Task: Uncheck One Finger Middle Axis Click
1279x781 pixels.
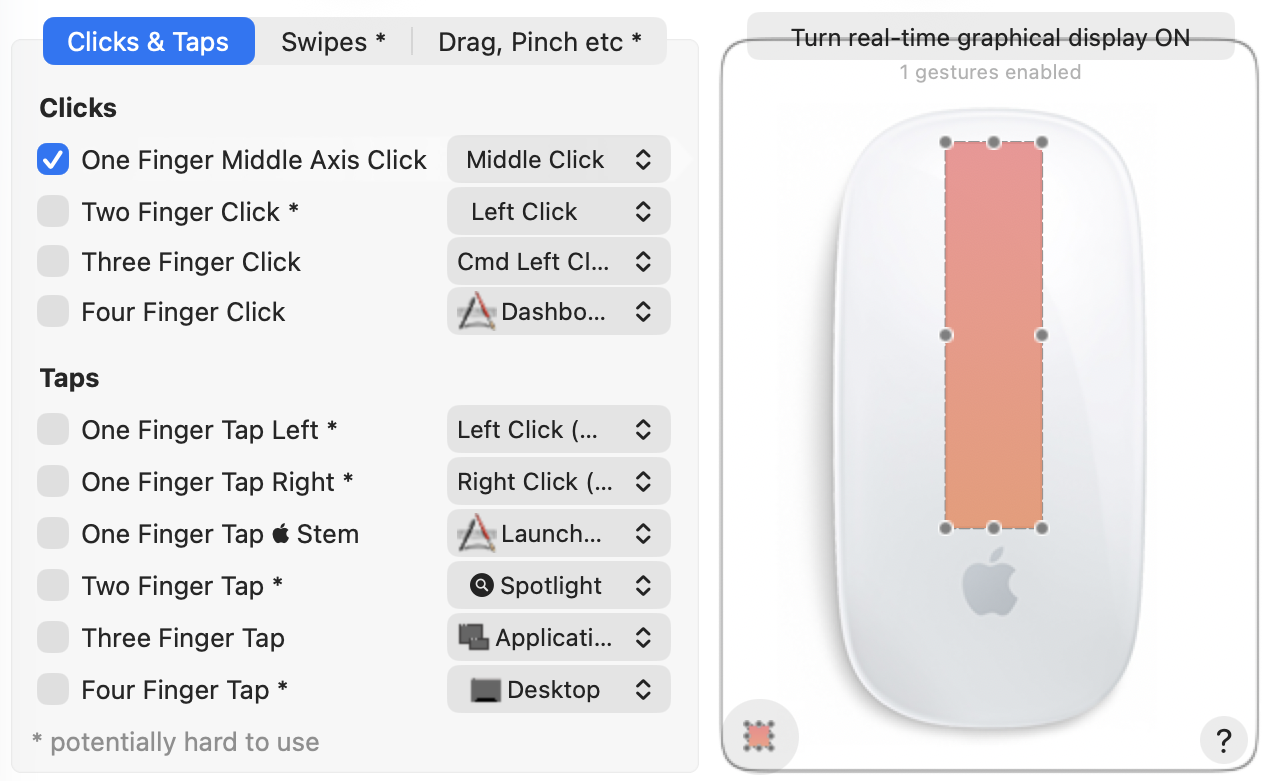Action: (x=52, y=158)
